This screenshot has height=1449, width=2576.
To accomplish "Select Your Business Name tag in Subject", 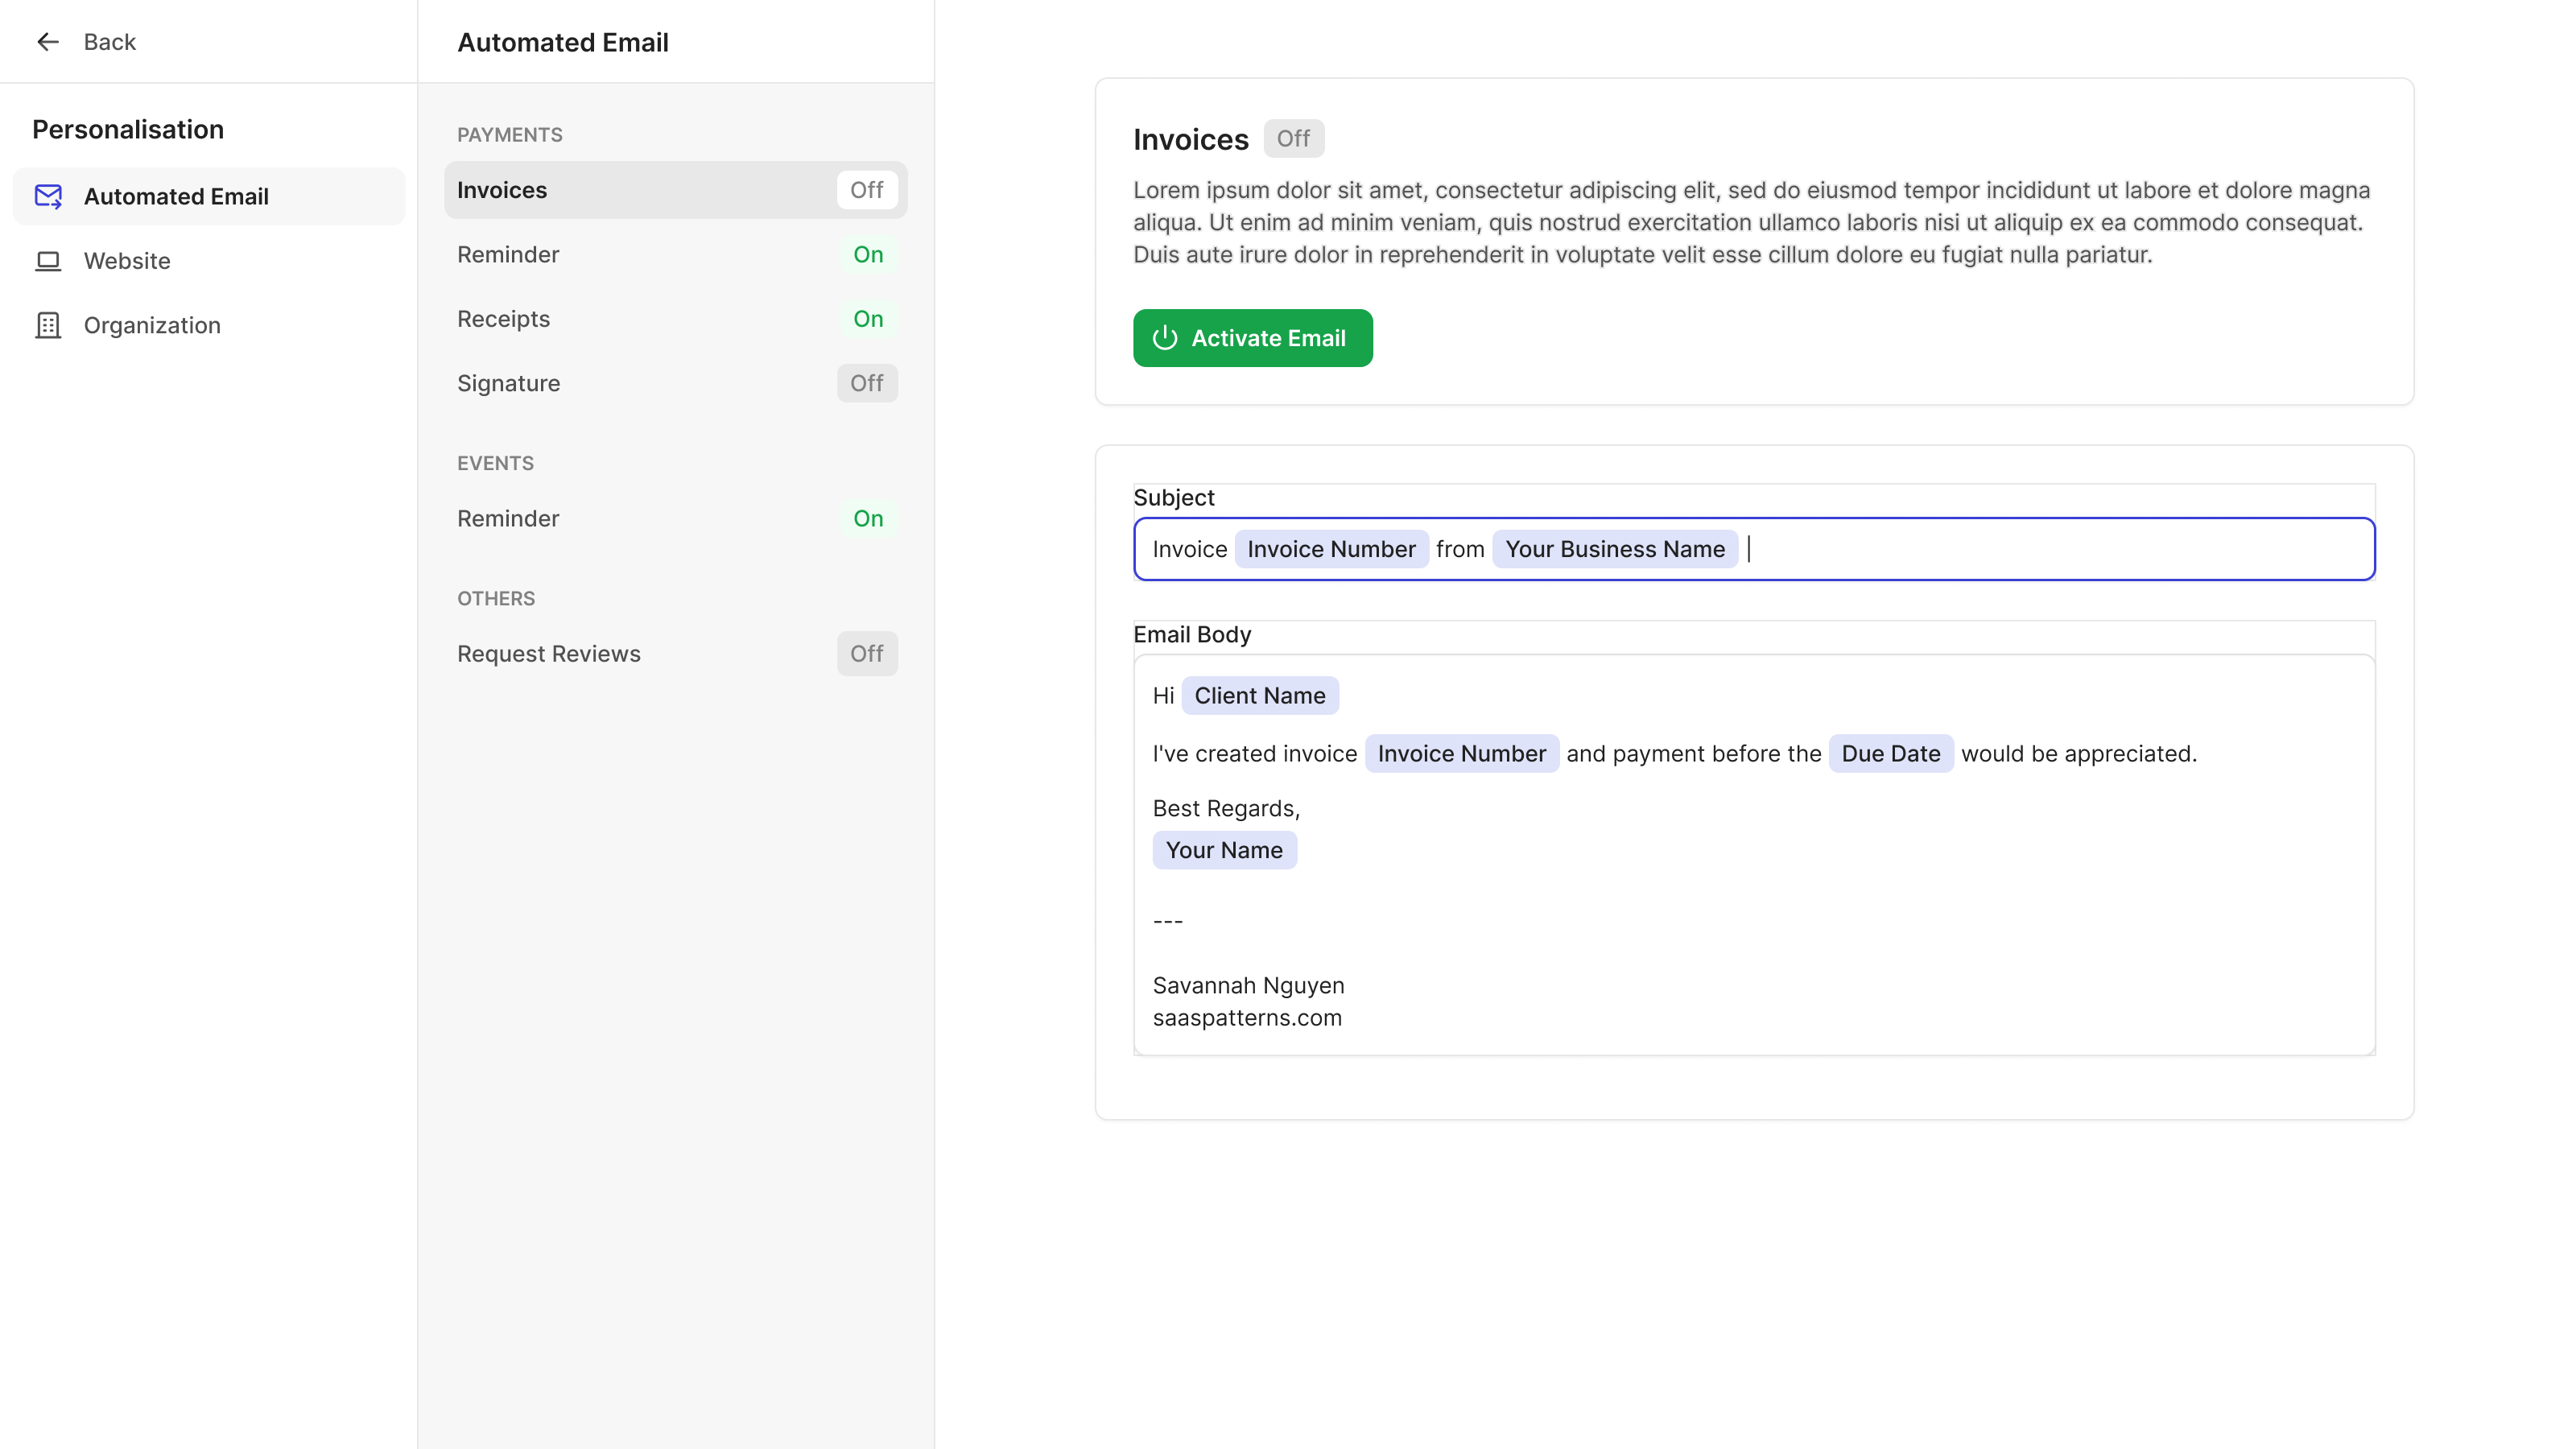I will pyautogui.click(x=1615, y=549).
